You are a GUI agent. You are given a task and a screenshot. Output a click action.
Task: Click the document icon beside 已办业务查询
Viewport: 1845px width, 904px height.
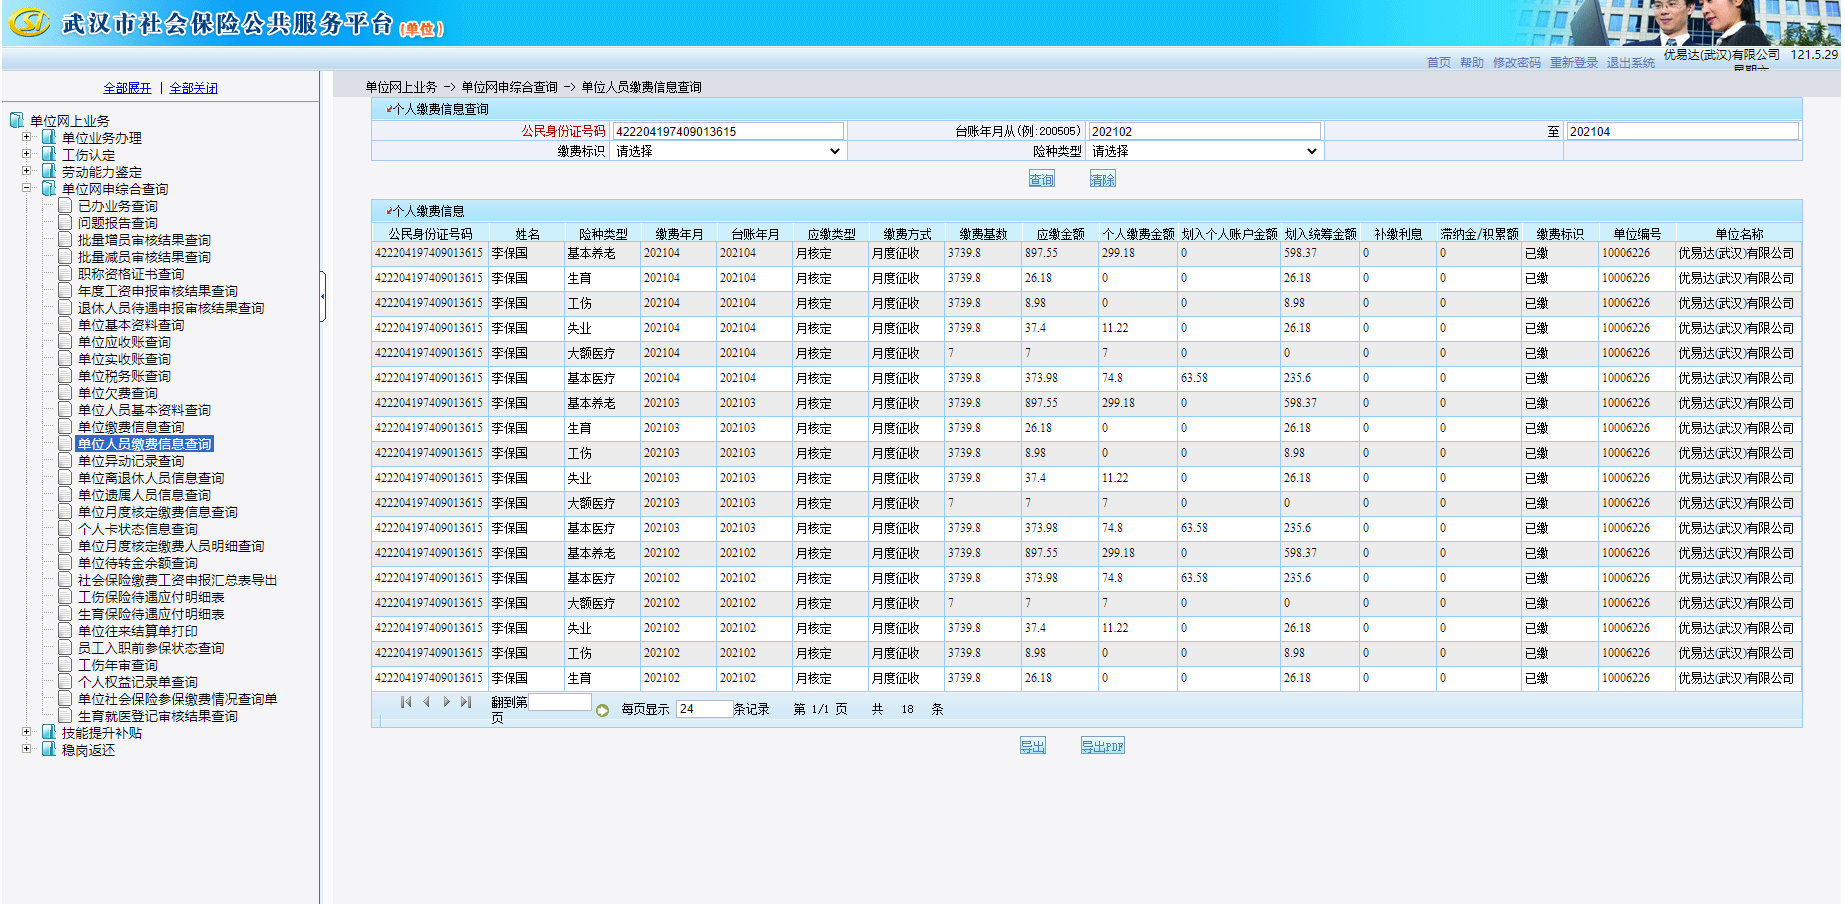pyautogui.click(x=65, y=206)
